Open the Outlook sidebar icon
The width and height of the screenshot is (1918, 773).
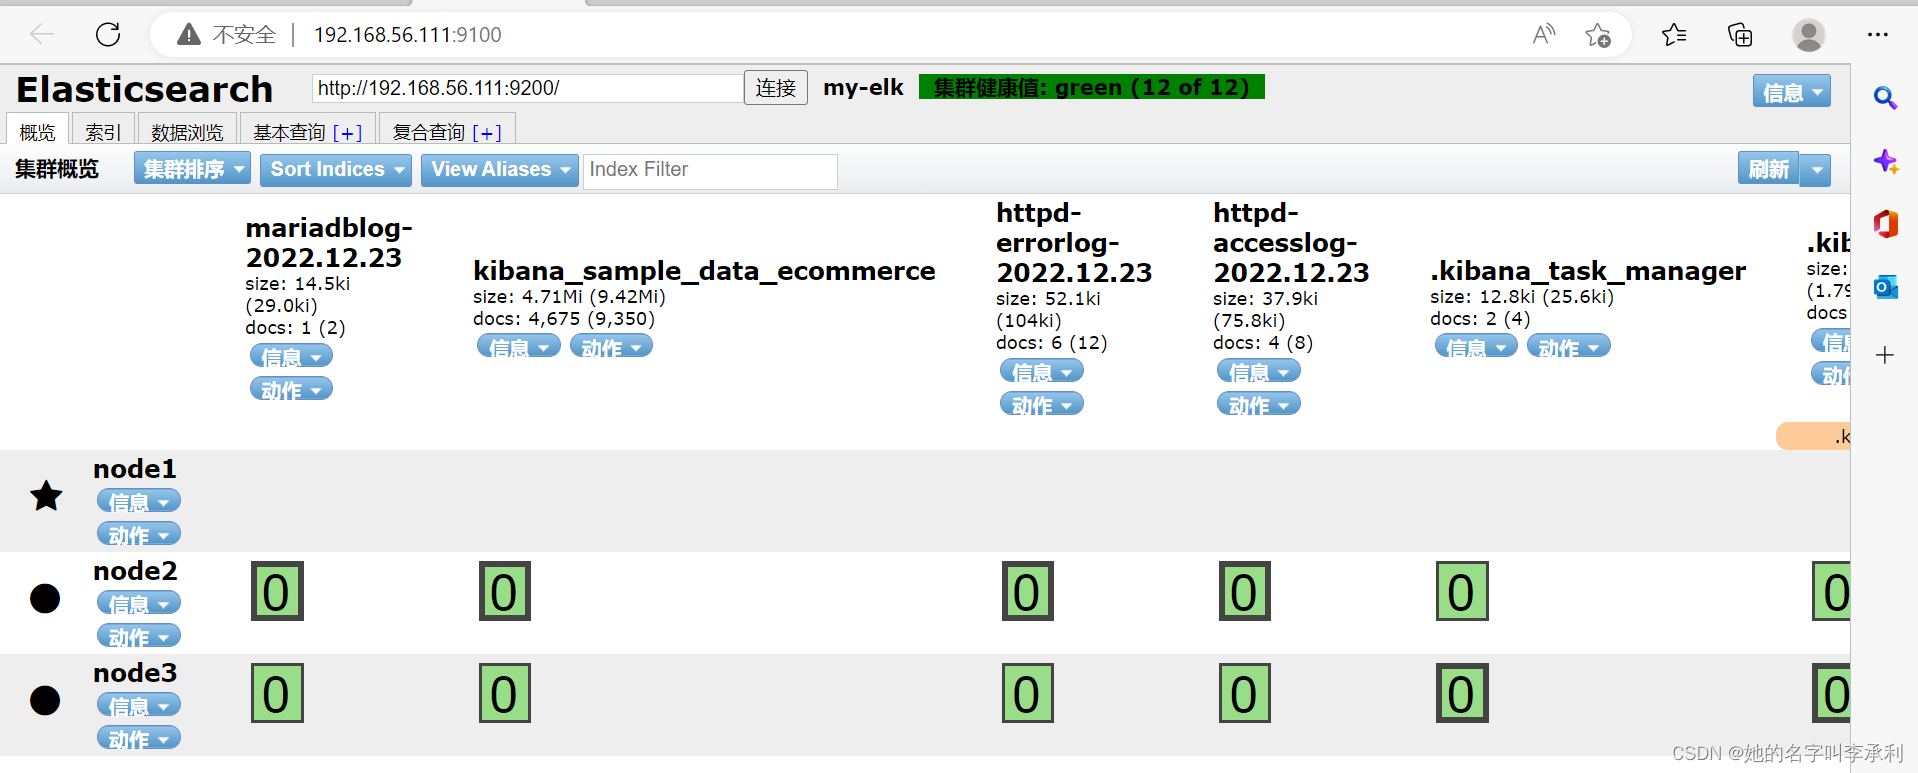tap(1885, 287)
